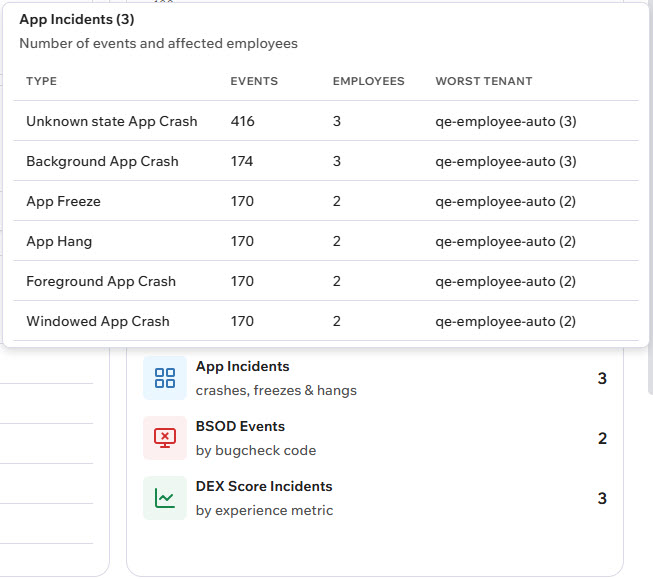Click employees count for Windowed App Crash
653x579 pixels.
(x=337, y=321)
